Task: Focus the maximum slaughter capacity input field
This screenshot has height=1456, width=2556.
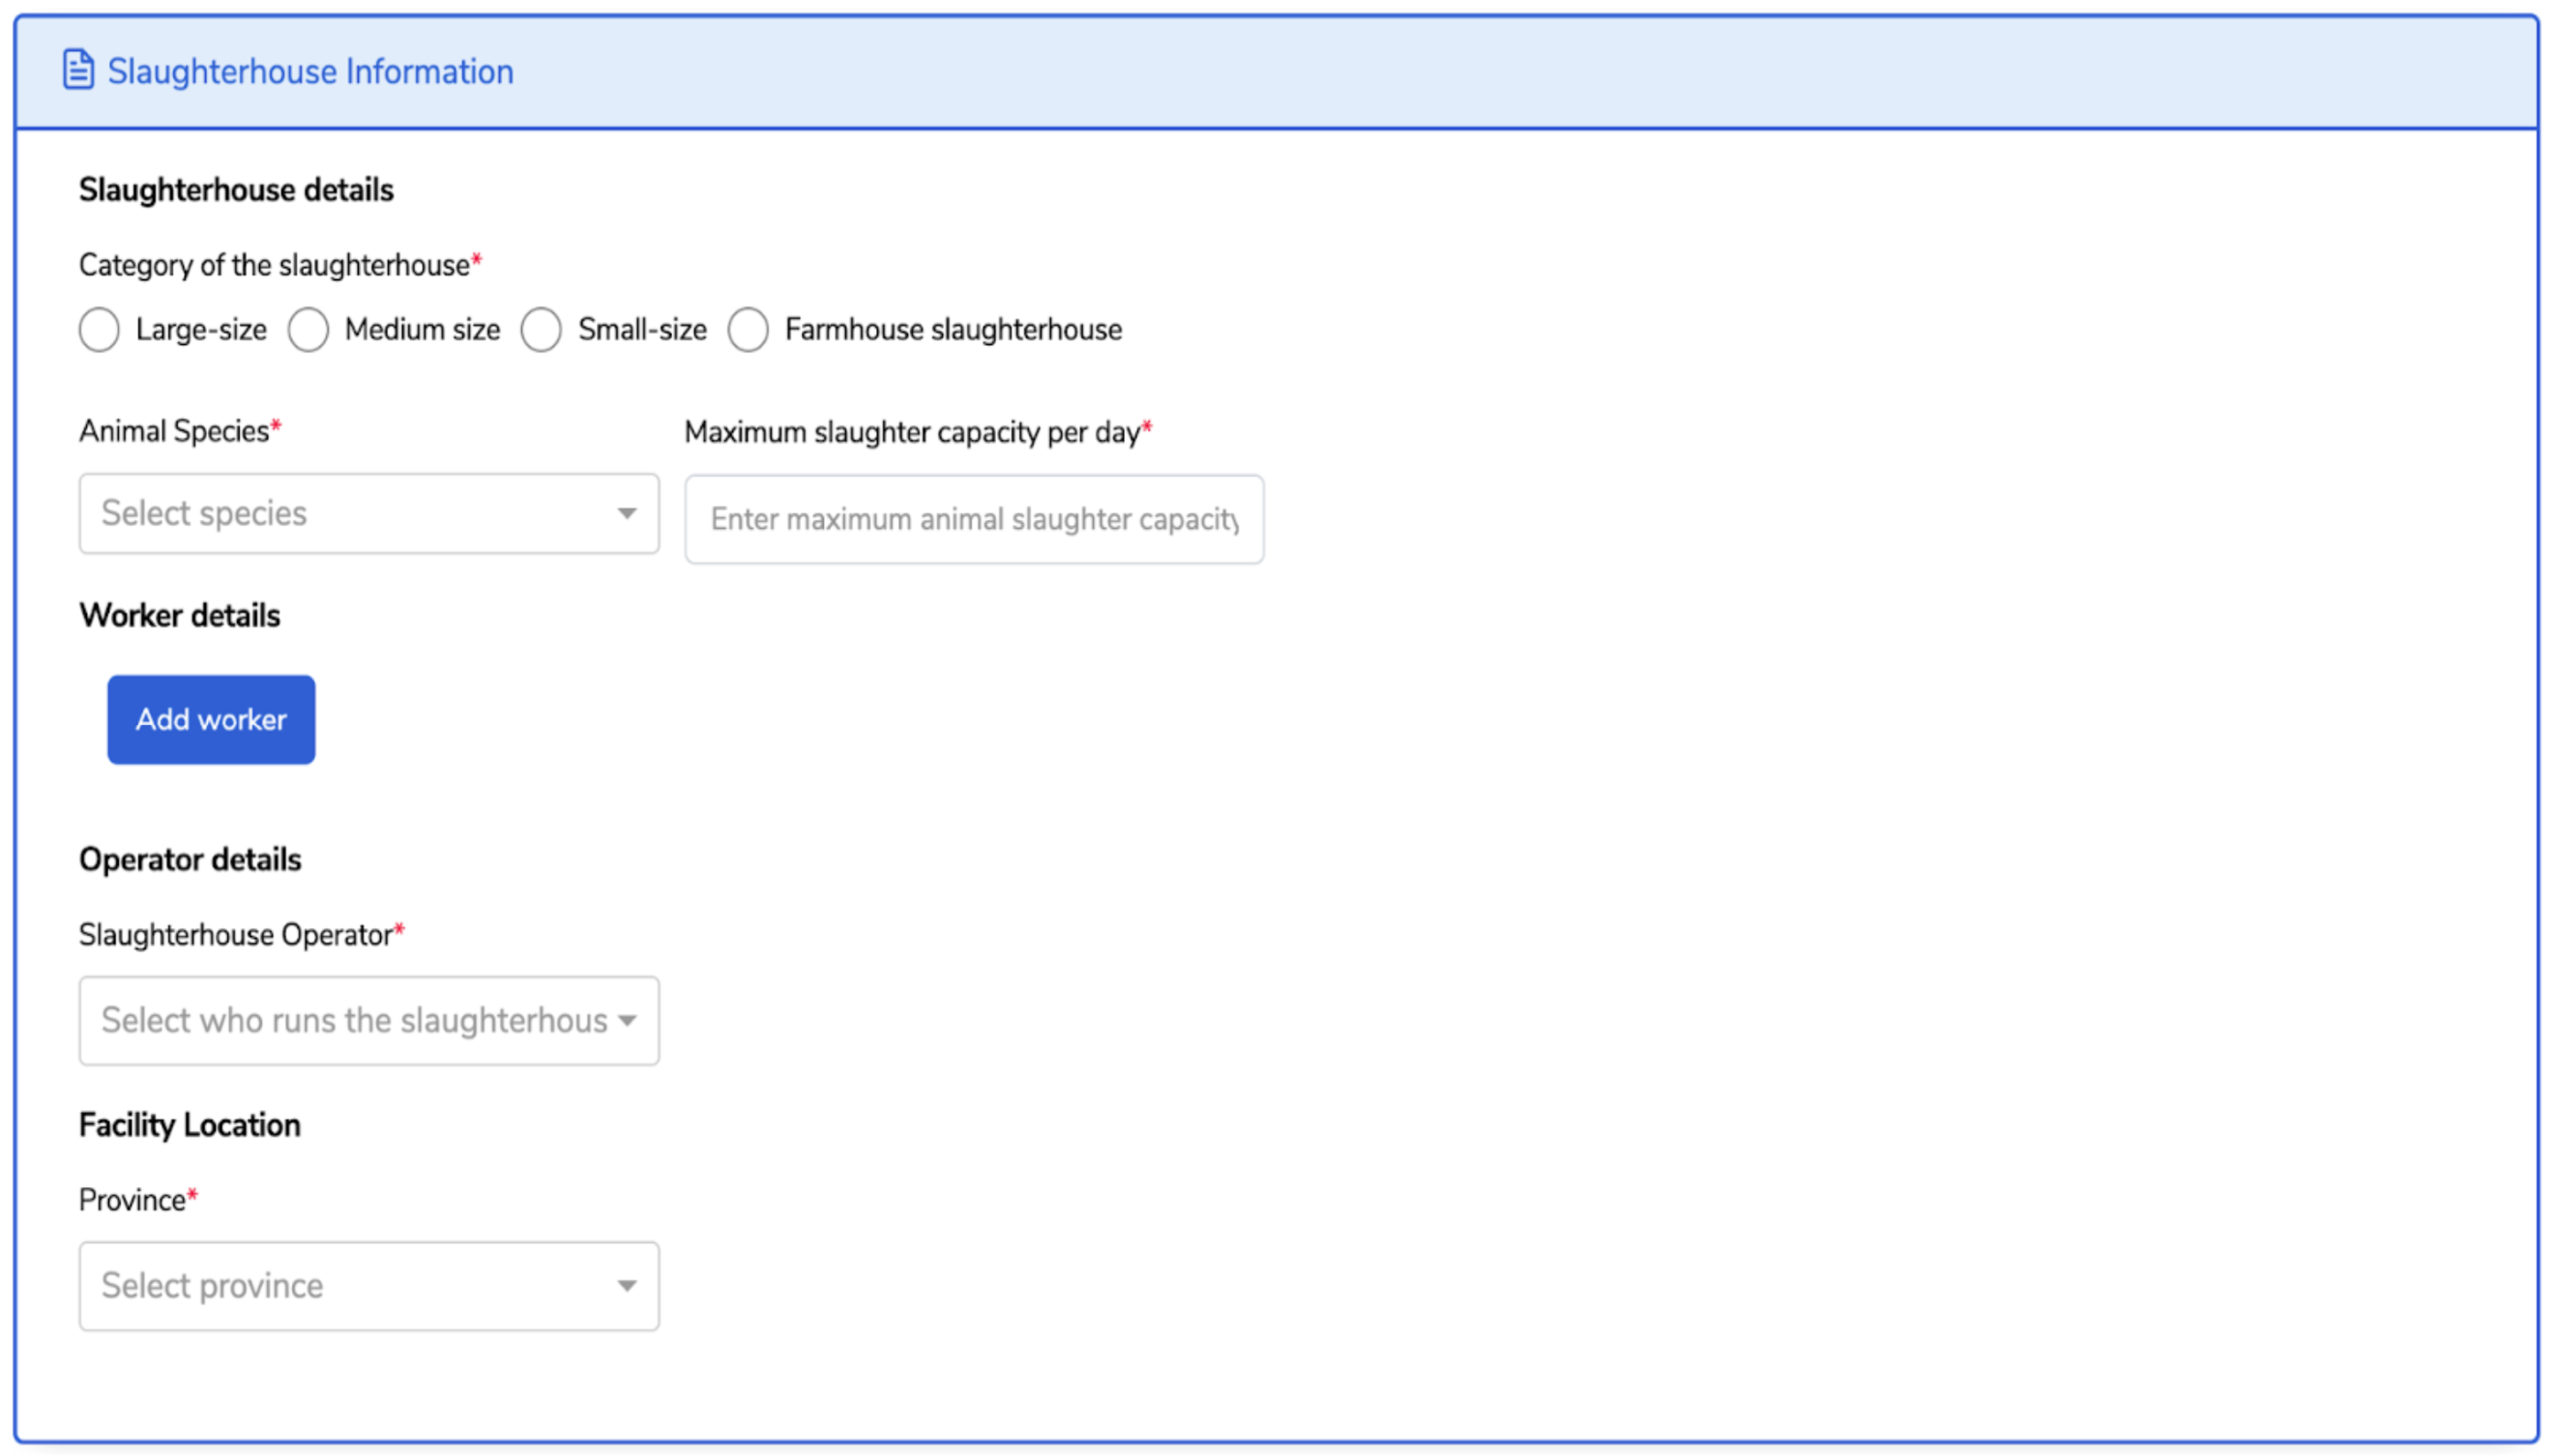Action: pyautogui.click(x=973, y=519)
